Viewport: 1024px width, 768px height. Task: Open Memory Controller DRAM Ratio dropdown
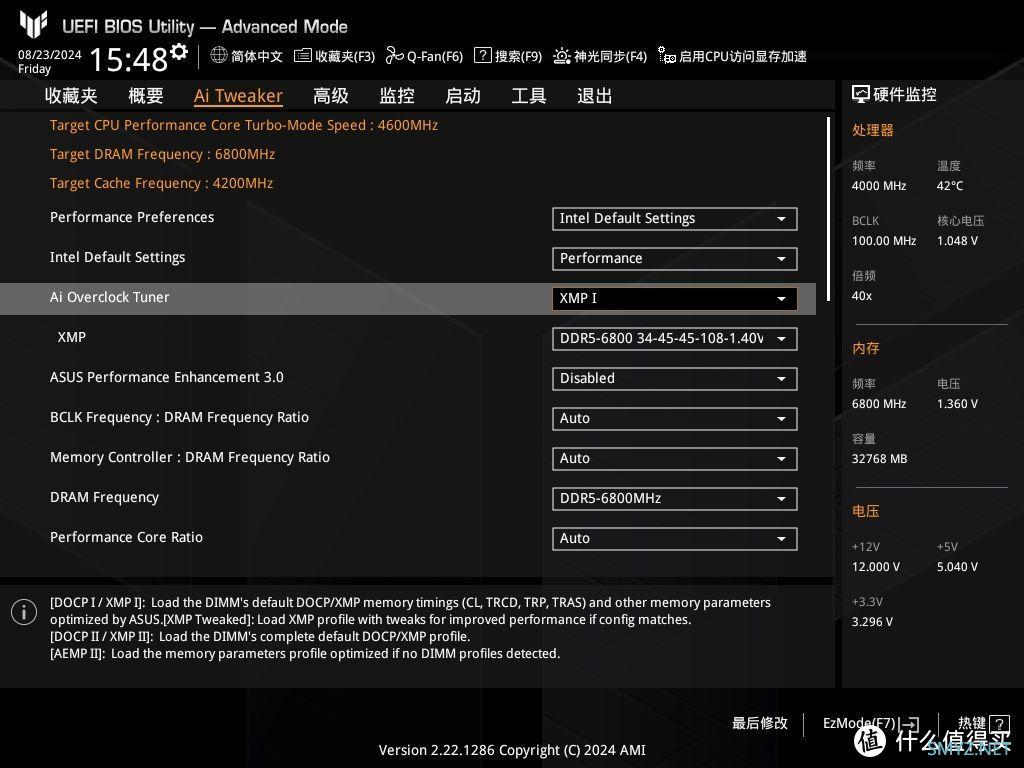(x=675, y=458)
